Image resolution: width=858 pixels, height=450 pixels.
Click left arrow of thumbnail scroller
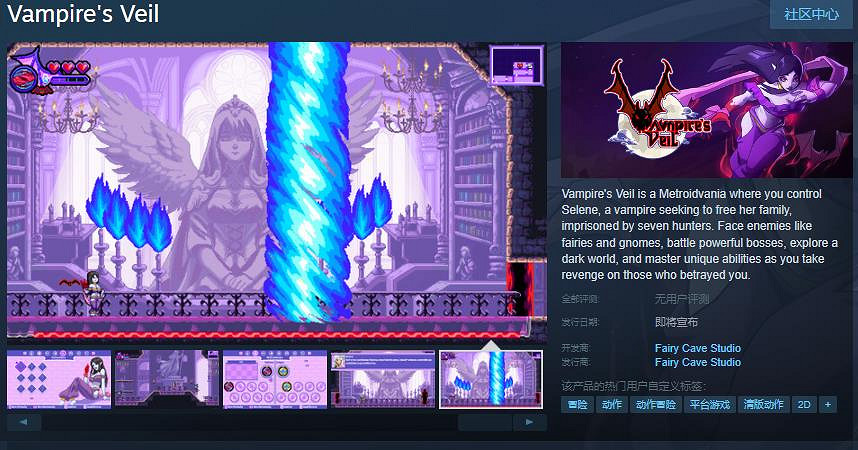tap(24, 422)
